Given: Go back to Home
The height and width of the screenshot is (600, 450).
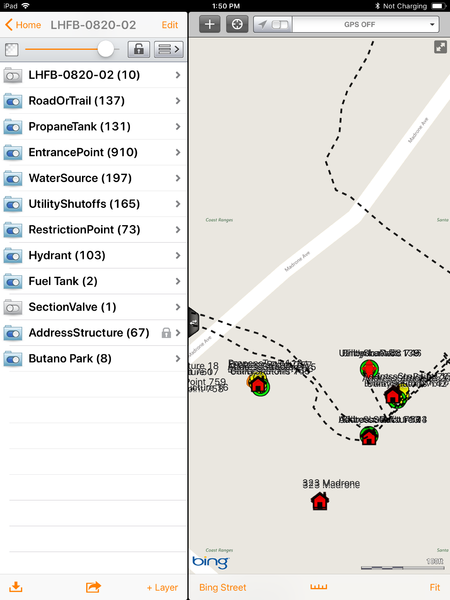Looking at the screenshot, I should pos(23,25).
